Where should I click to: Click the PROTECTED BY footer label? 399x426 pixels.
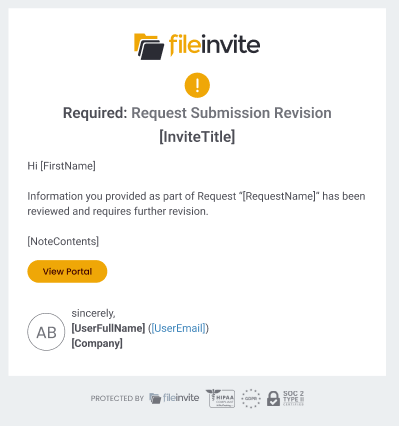(x=117, y=398)
